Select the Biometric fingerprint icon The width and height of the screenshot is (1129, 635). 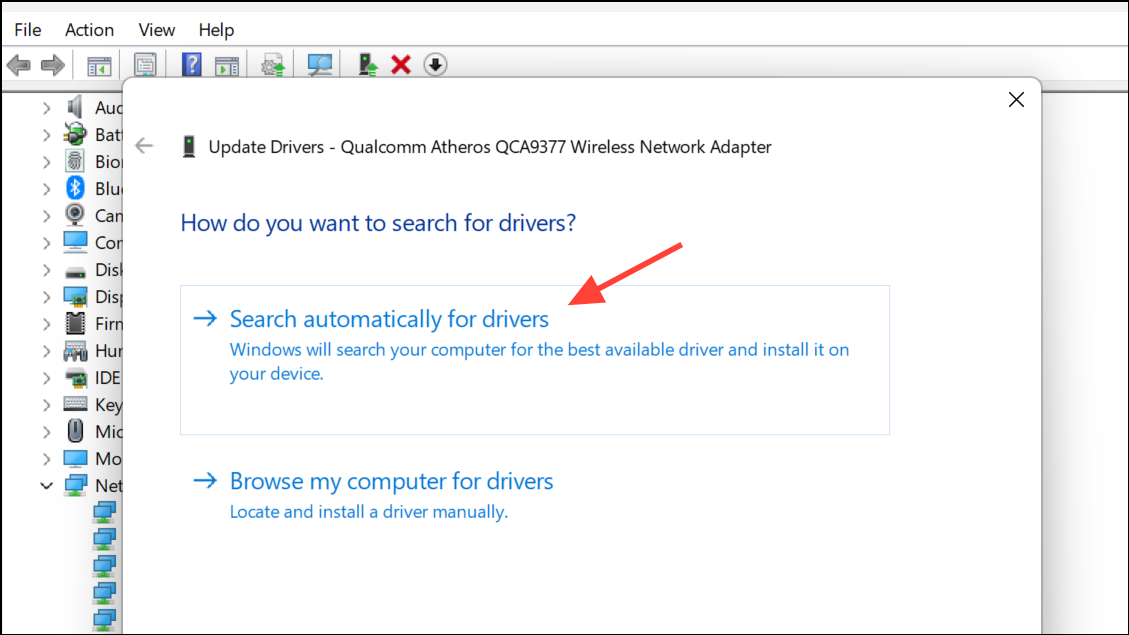(x=75, y=161)
